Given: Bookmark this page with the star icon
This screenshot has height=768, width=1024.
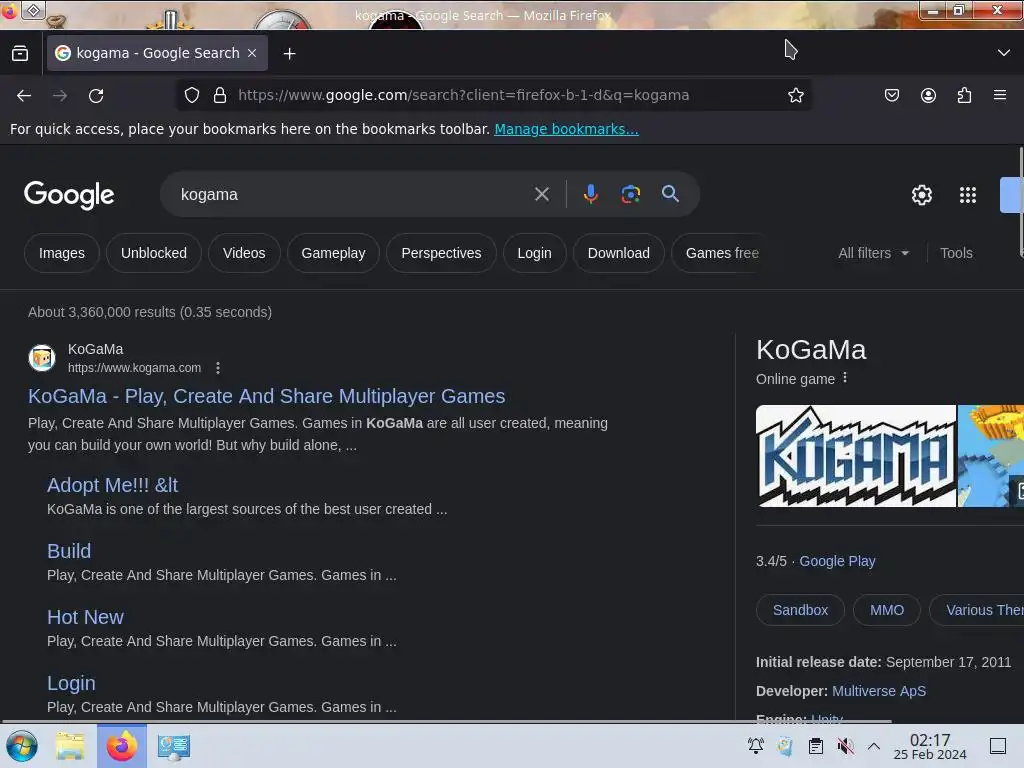Looking at the screenshot, I should (x=795, y=95).
